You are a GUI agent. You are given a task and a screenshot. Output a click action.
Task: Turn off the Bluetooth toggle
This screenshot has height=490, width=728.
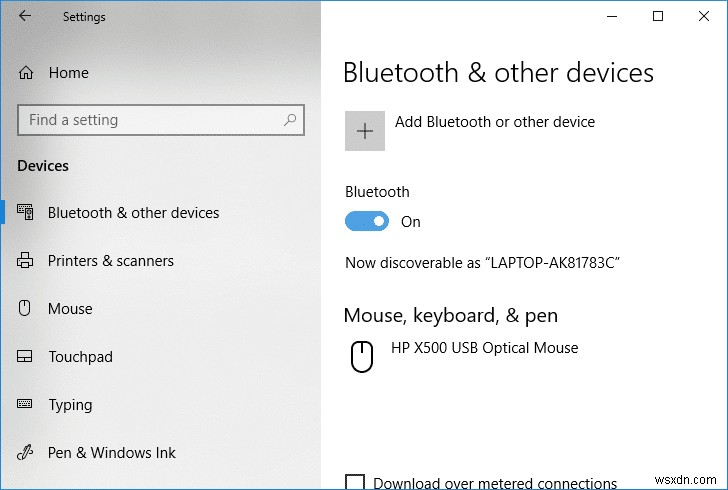pyautogui.click(x=367, y=222)
